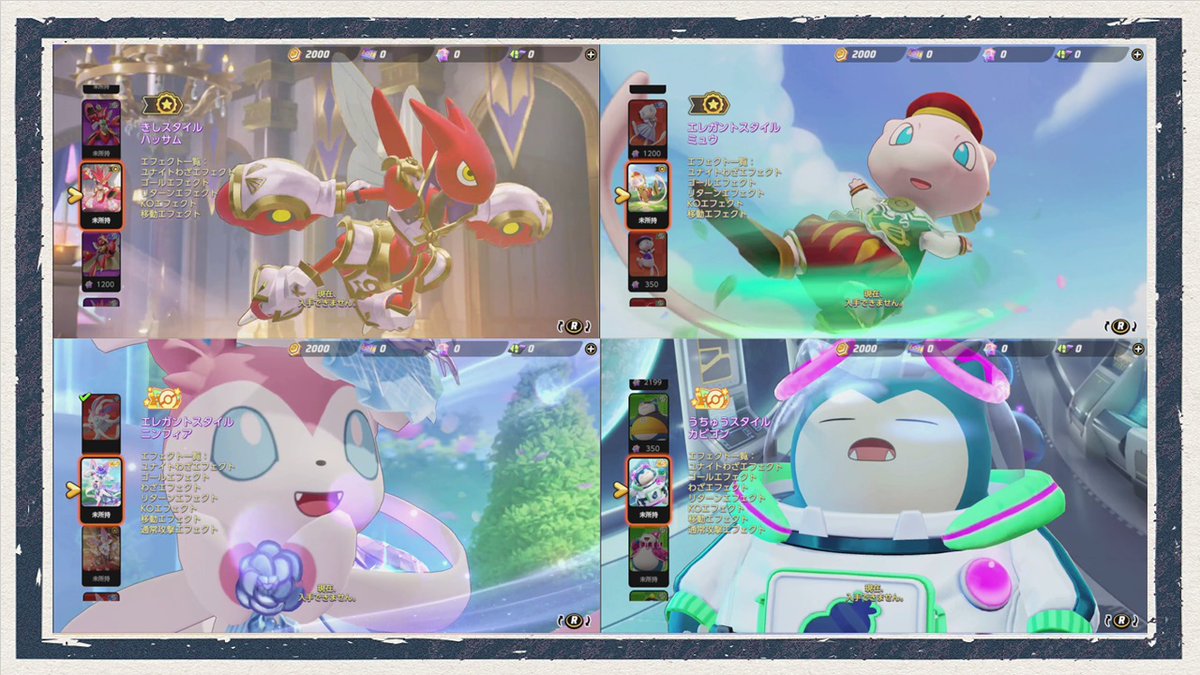Screen dimensions: 1200x675
Task: Select the Scizor holowear thumbnail priced 1200
Action: [x=101, y=261]
